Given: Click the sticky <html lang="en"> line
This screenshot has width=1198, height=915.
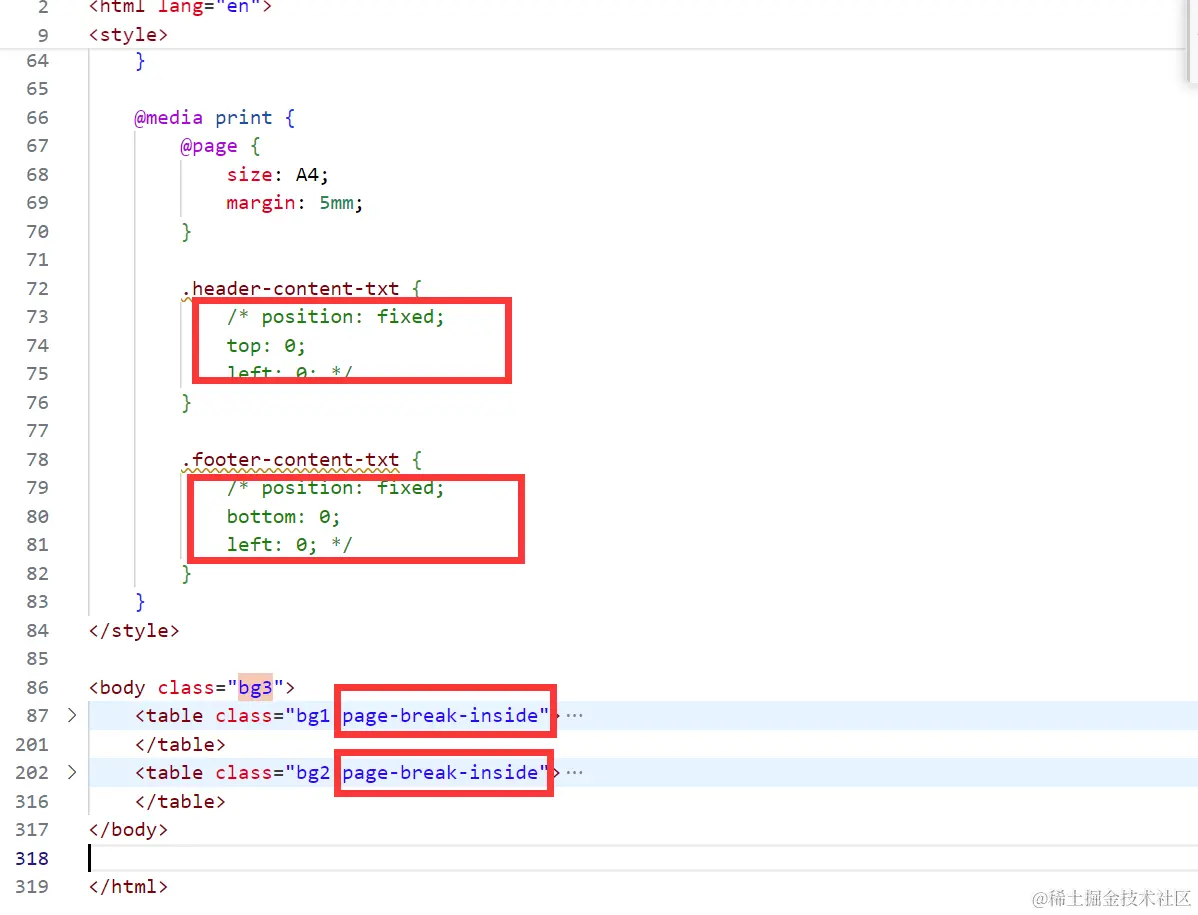Looking at the screenshot, I should click(180, 7).
